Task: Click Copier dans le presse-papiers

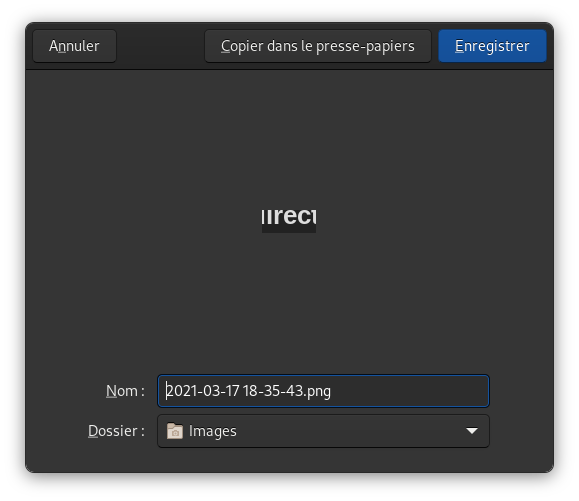Action: click(318, 46)
